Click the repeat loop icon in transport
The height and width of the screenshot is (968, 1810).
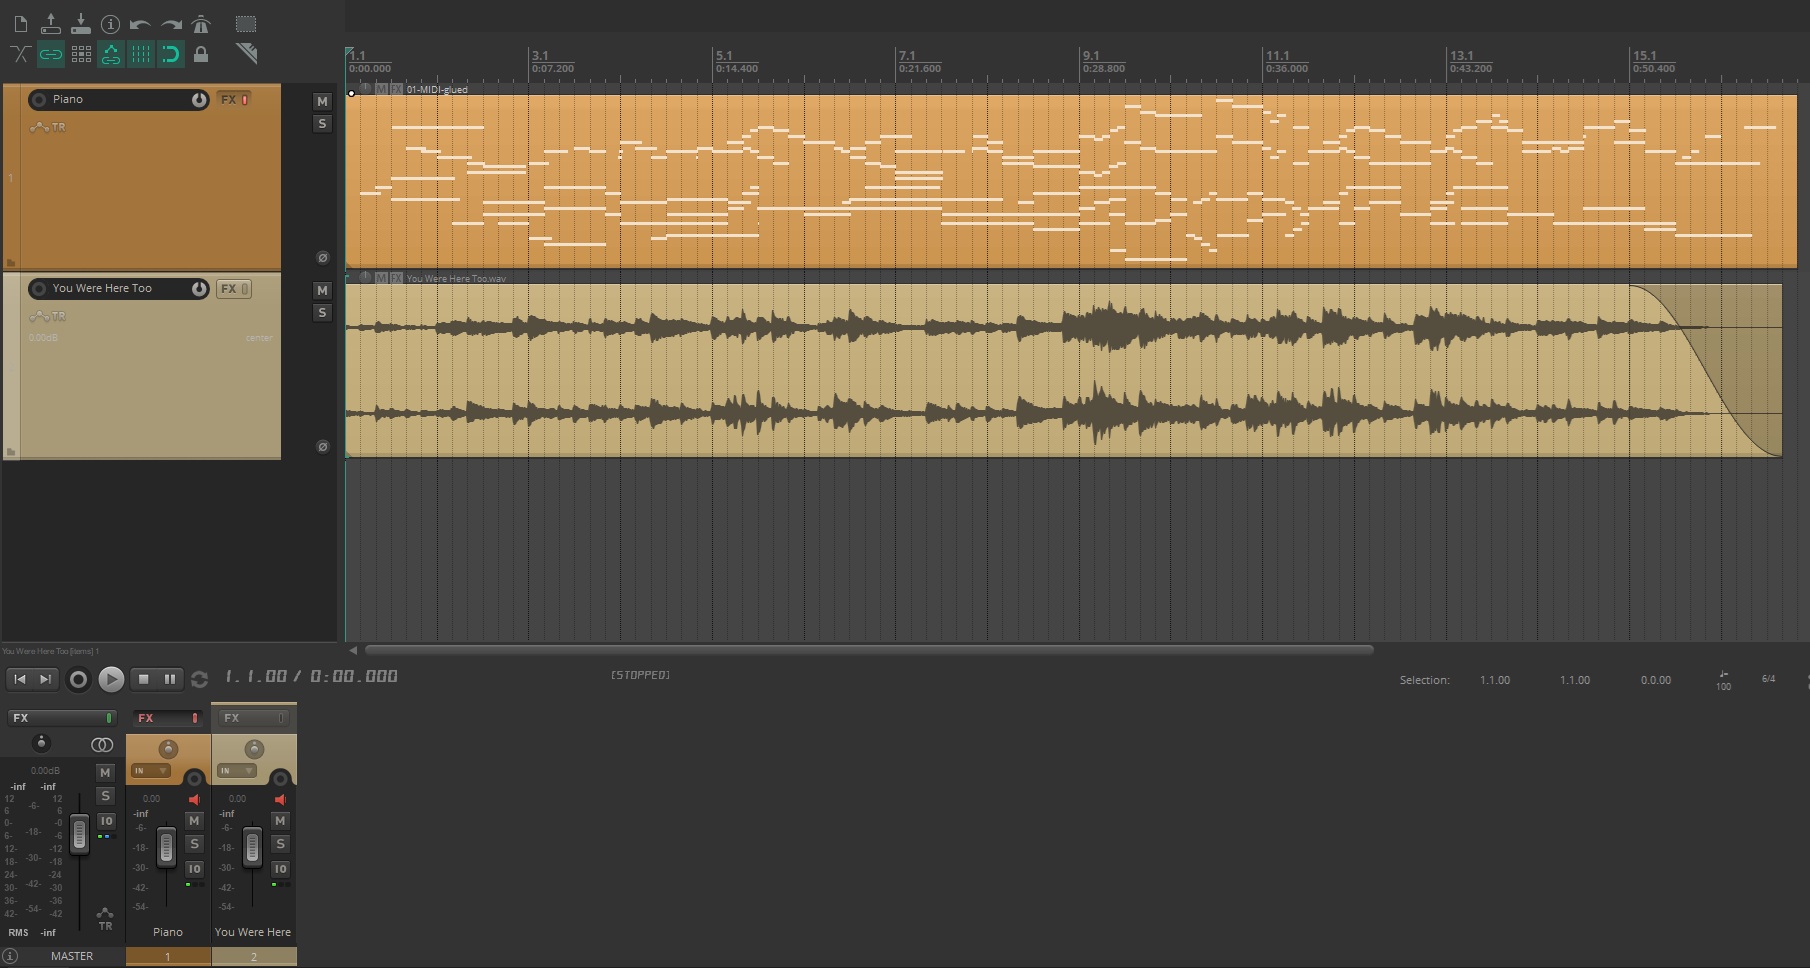(x=199, y=679)
